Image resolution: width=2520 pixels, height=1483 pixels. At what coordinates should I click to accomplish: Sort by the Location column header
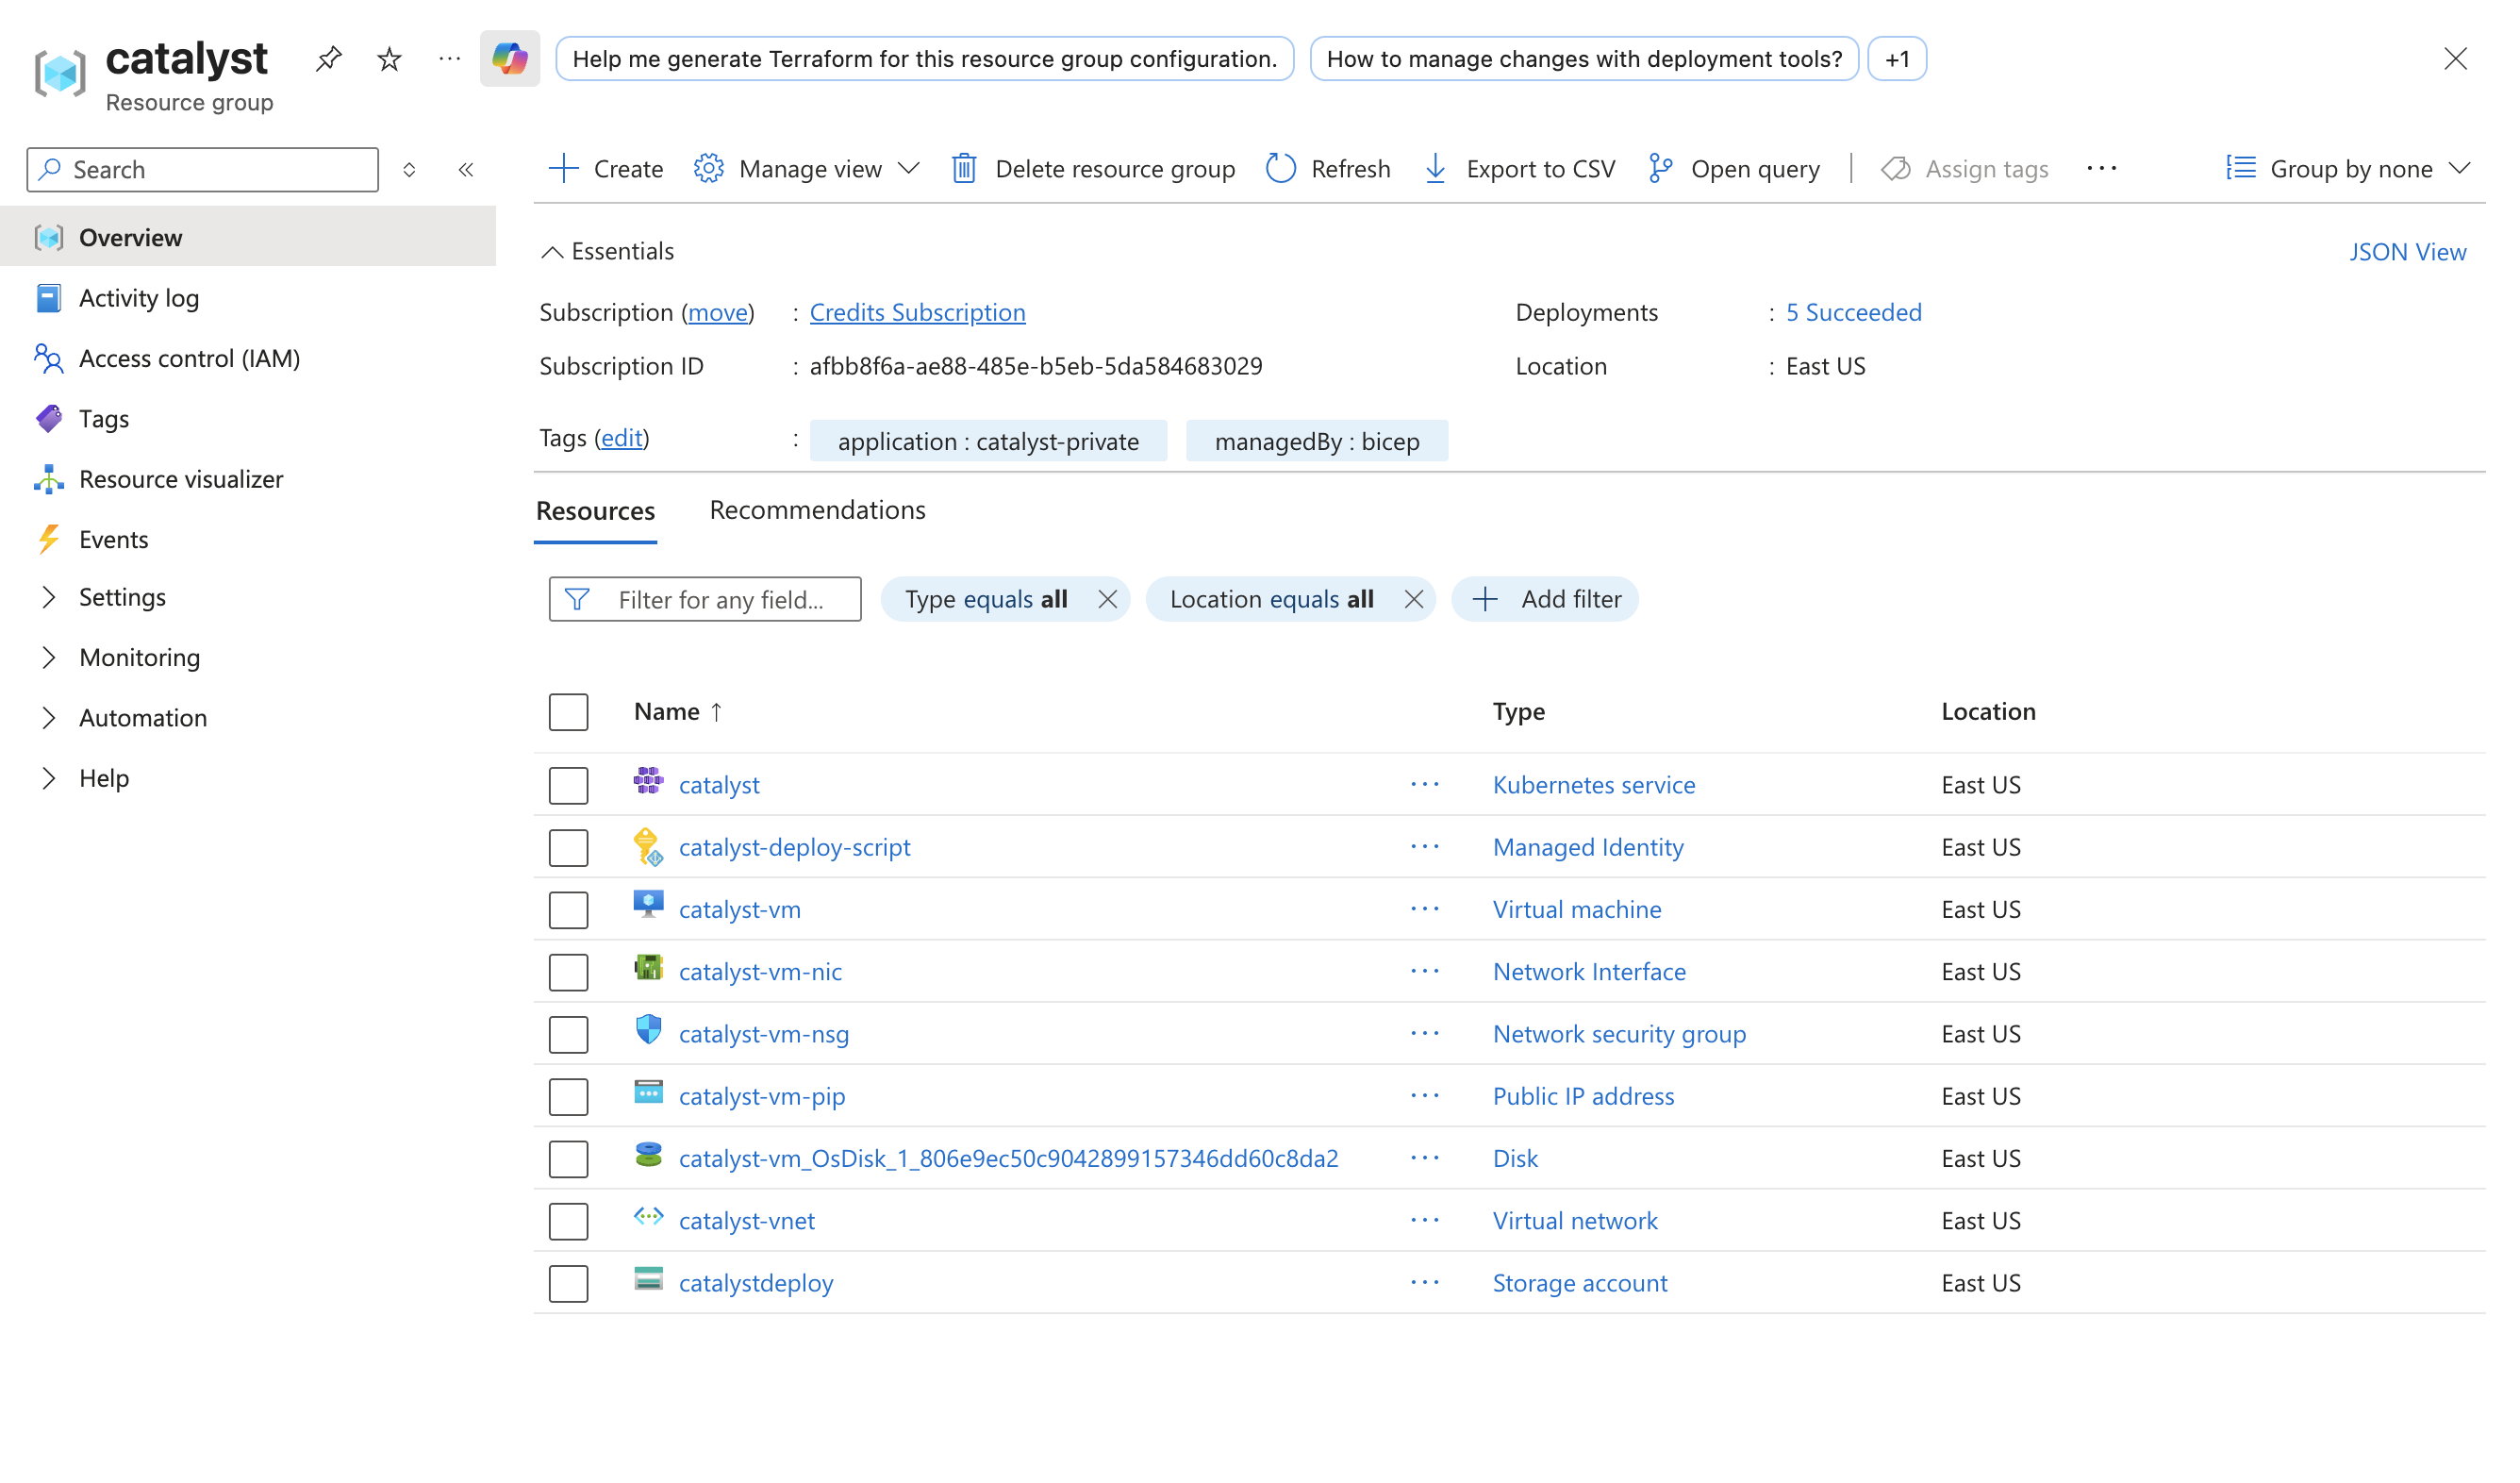1988,711
